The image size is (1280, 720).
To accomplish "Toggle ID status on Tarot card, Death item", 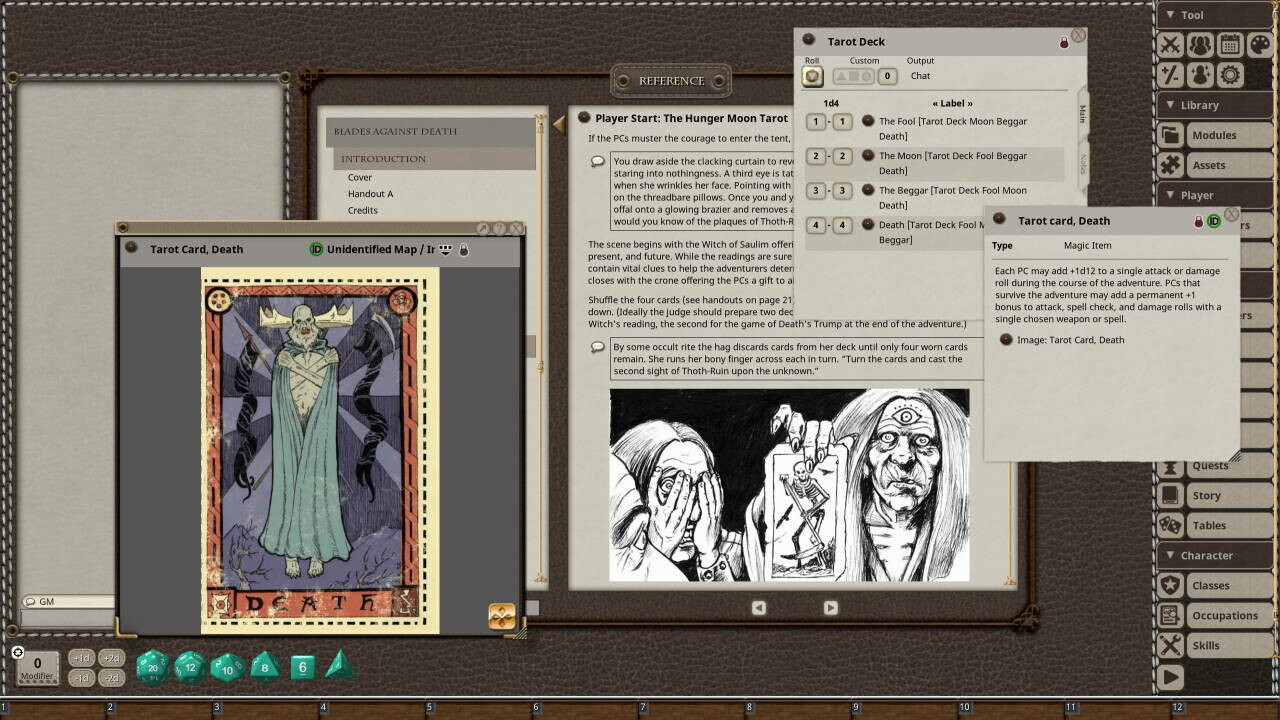I will (x=1214, y=221).
